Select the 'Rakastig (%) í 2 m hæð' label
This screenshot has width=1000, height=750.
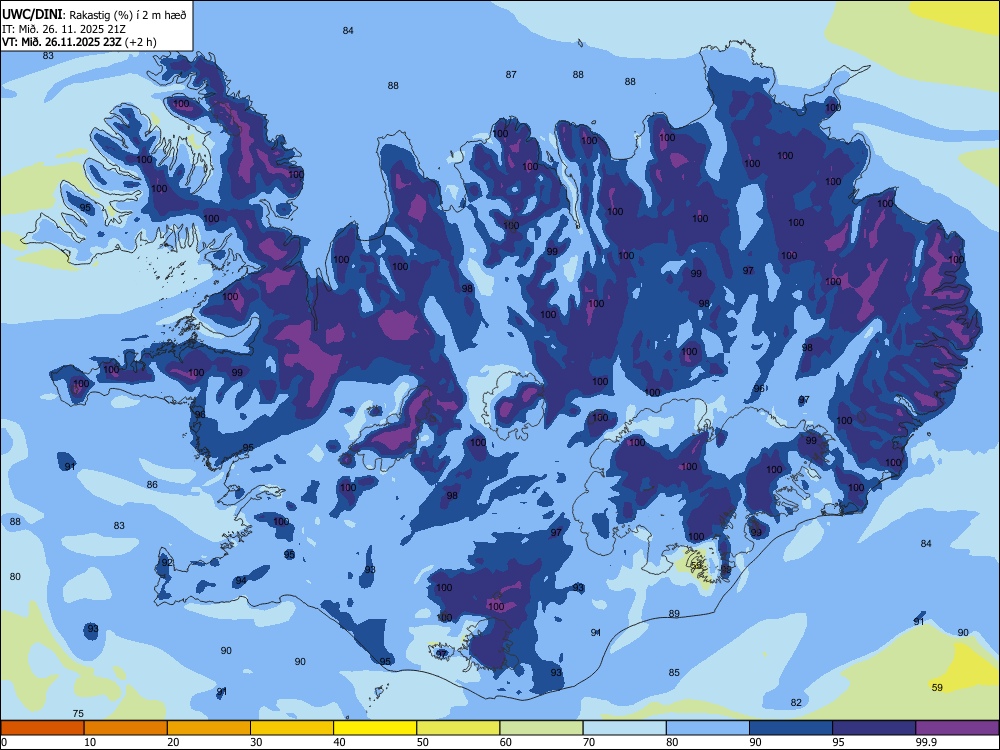tap(128, 15)
